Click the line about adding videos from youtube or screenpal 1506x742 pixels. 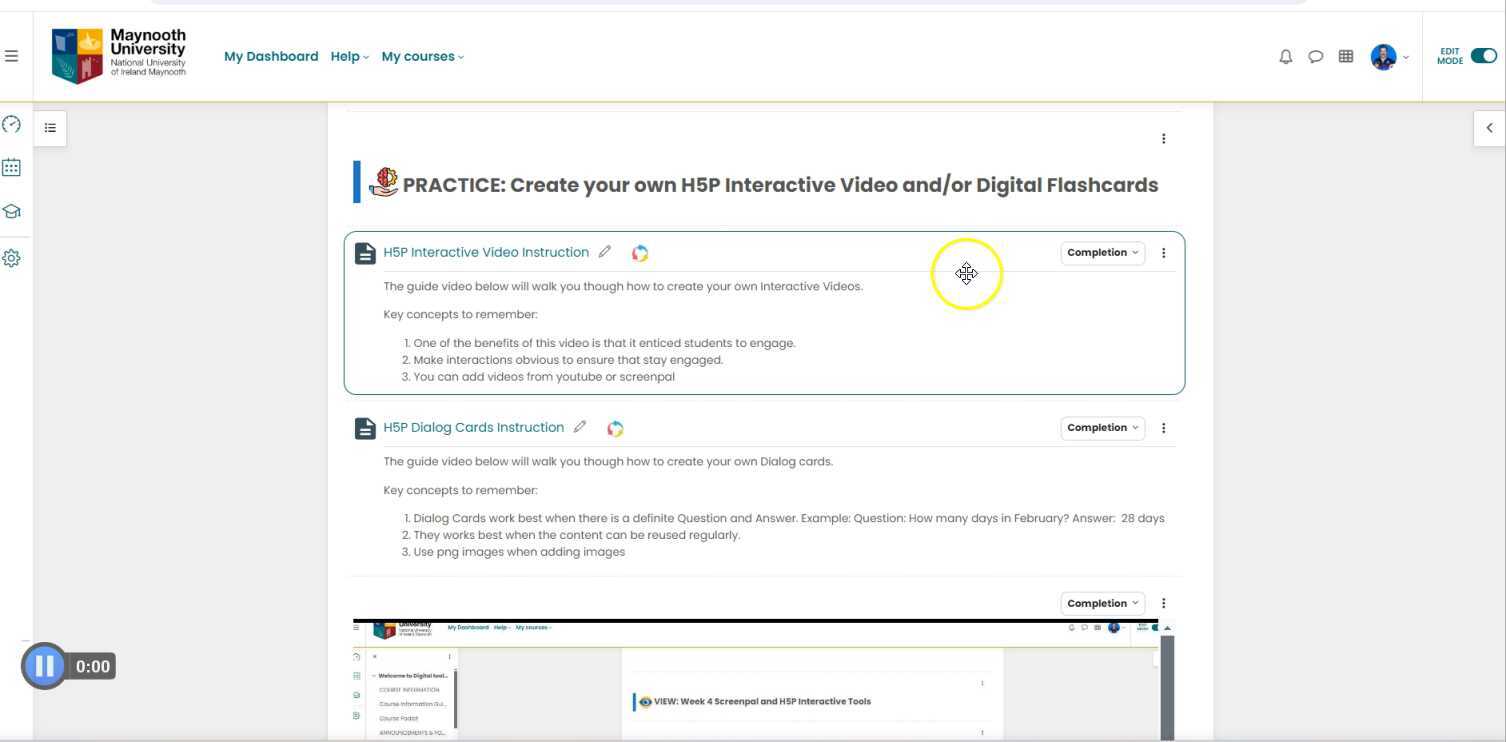click(x=544, y=377)
